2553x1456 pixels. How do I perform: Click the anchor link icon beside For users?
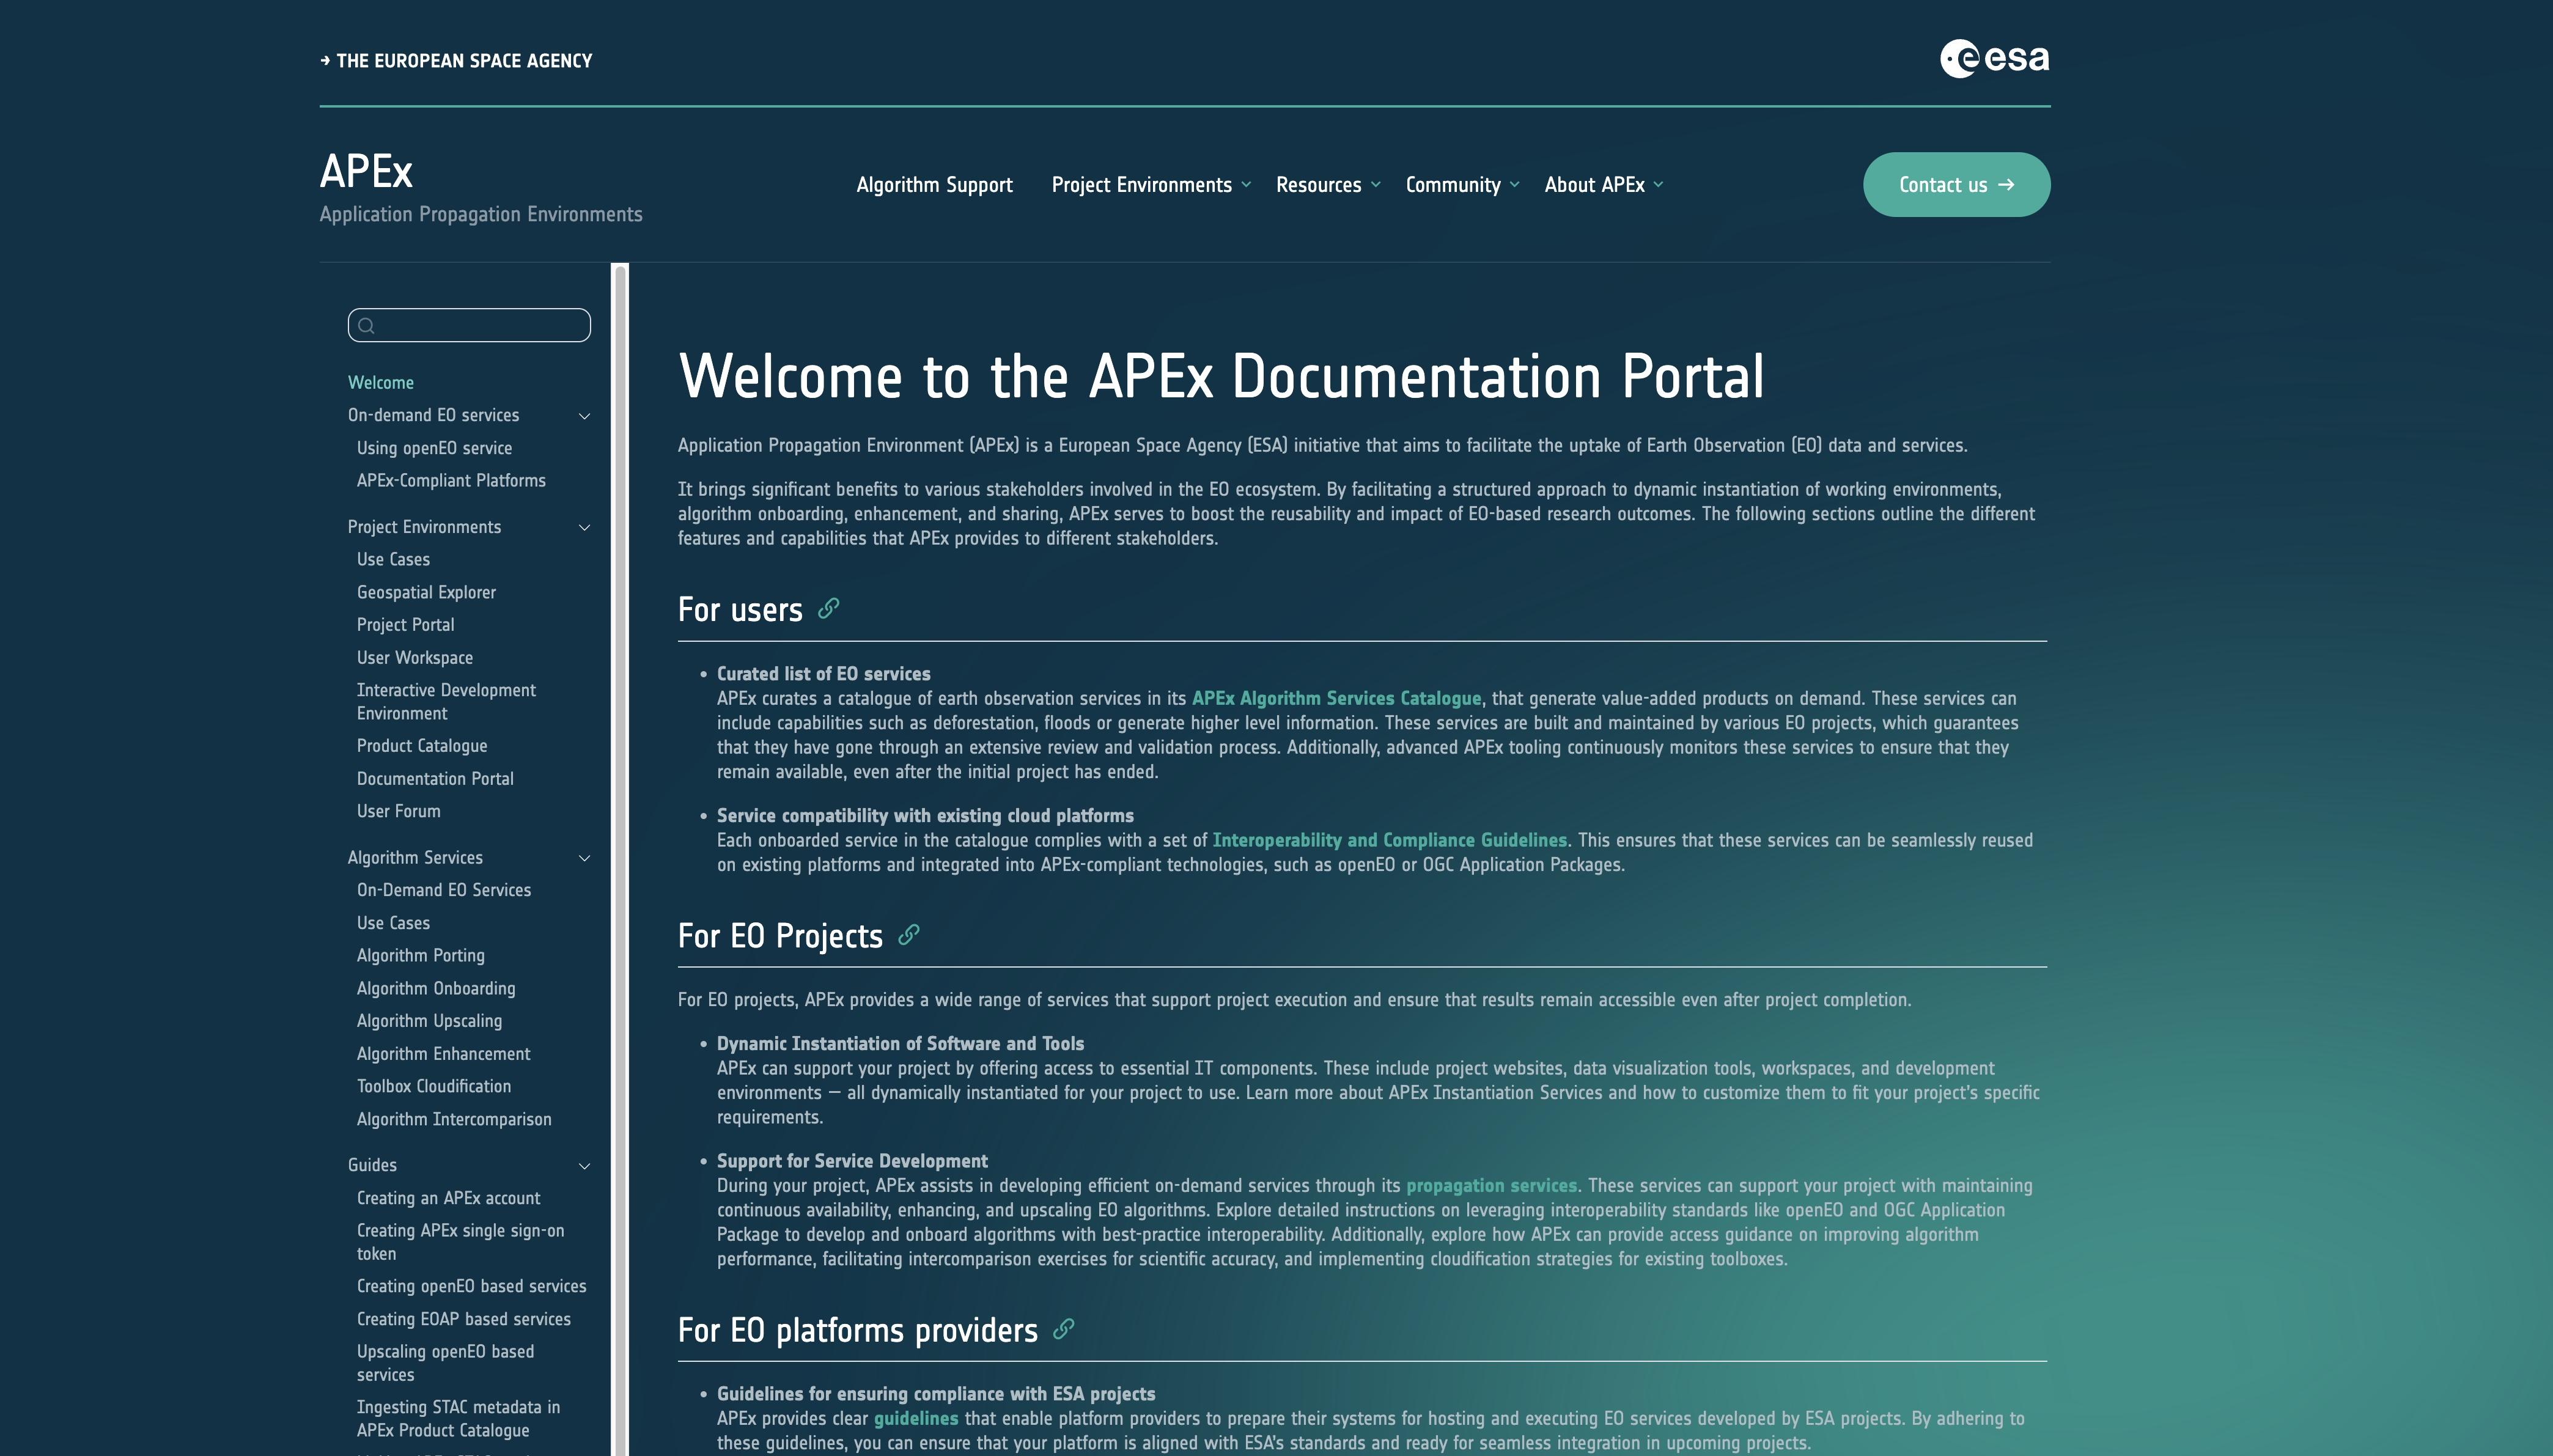[828, 608]
